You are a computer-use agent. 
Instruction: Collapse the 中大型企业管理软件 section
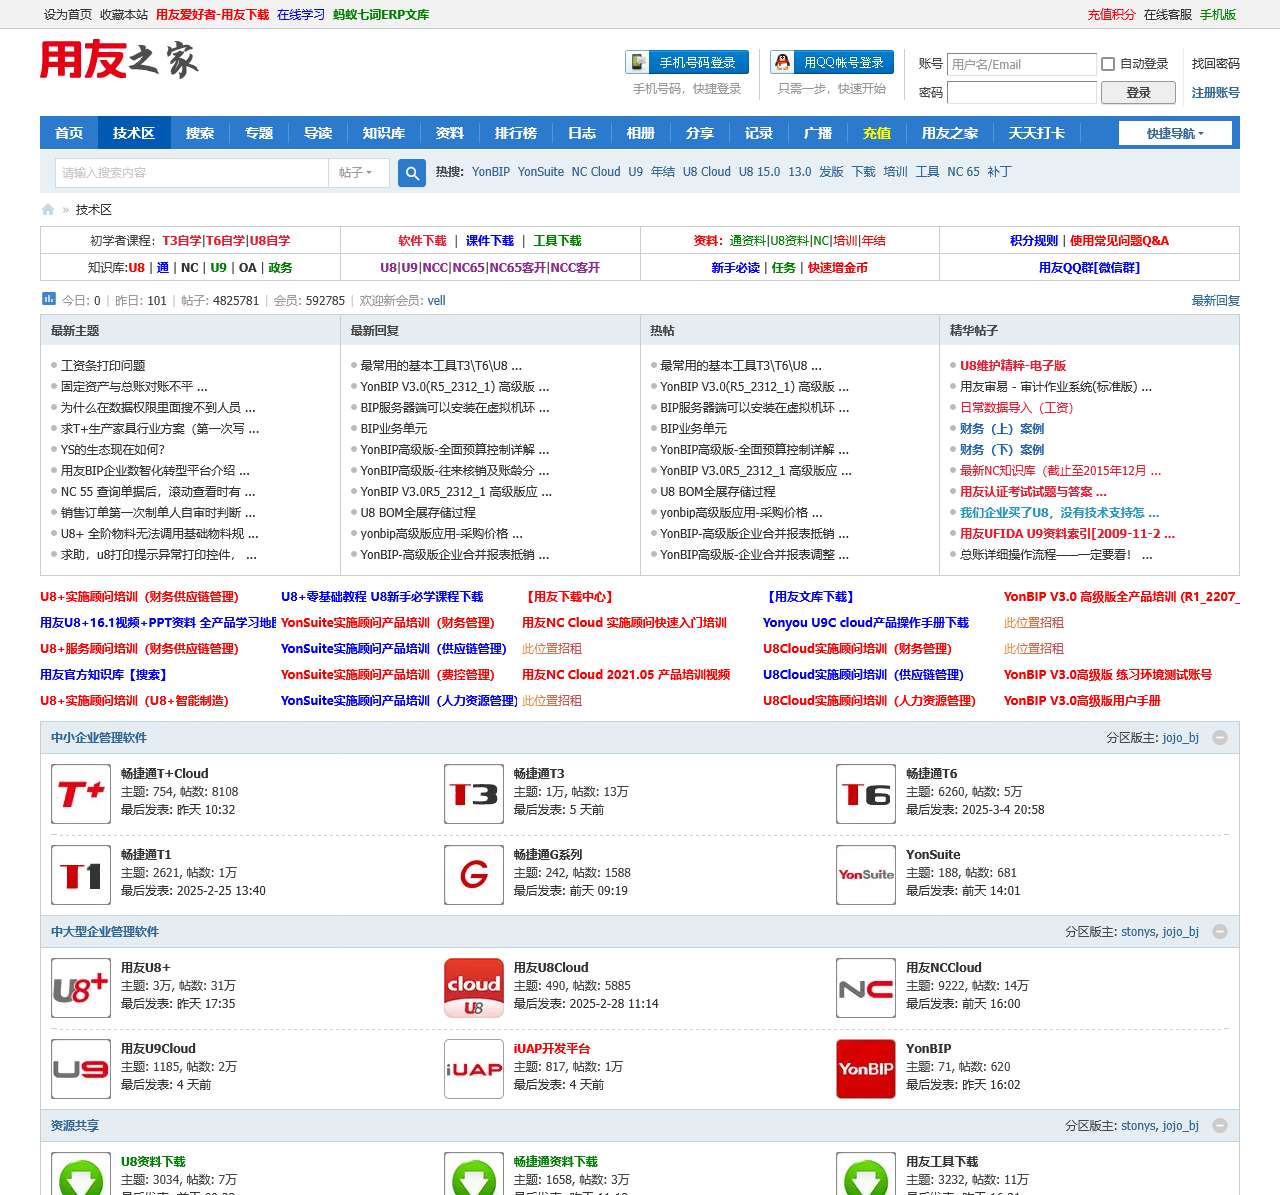[1220, 932]
